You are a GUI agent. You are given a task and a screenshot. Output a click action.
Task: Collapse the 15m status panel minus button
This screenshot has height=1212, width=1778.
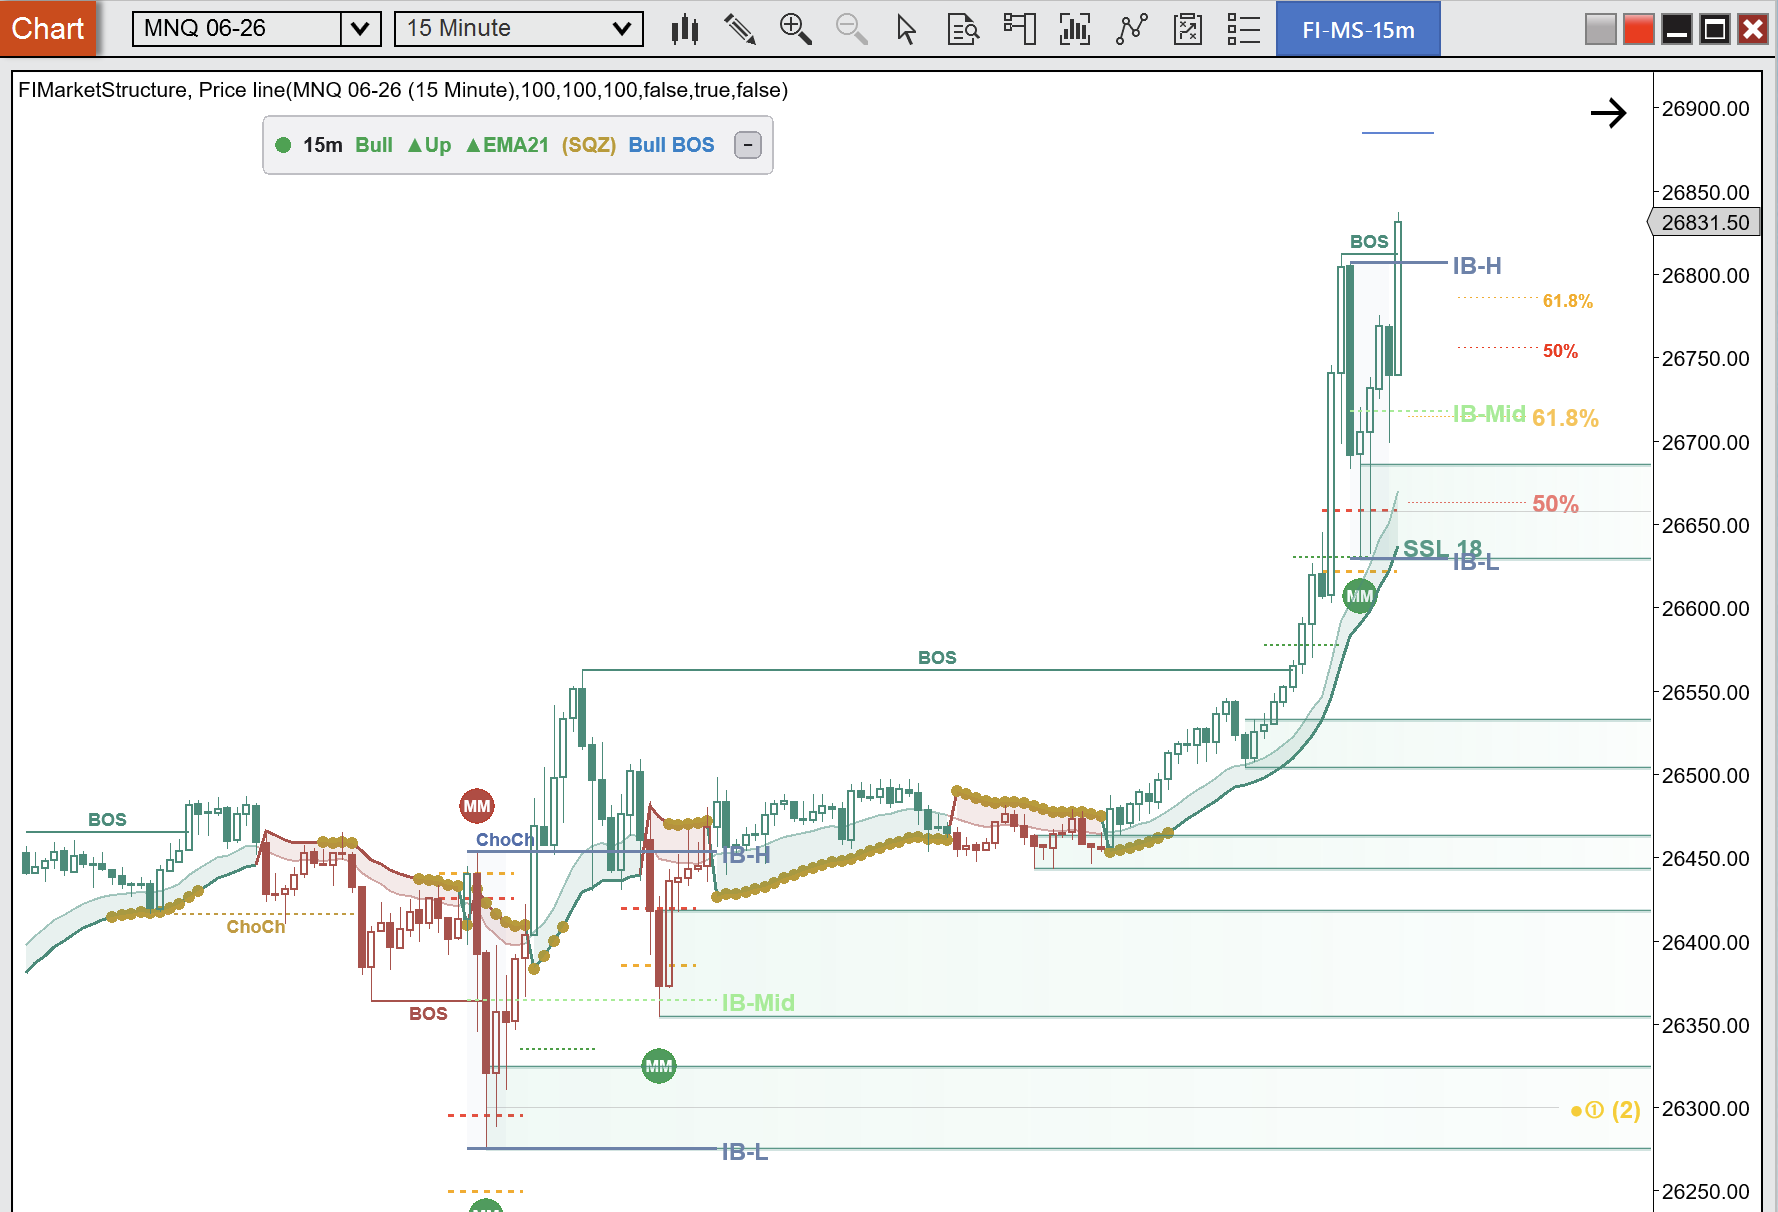click(x=748, y=145)
